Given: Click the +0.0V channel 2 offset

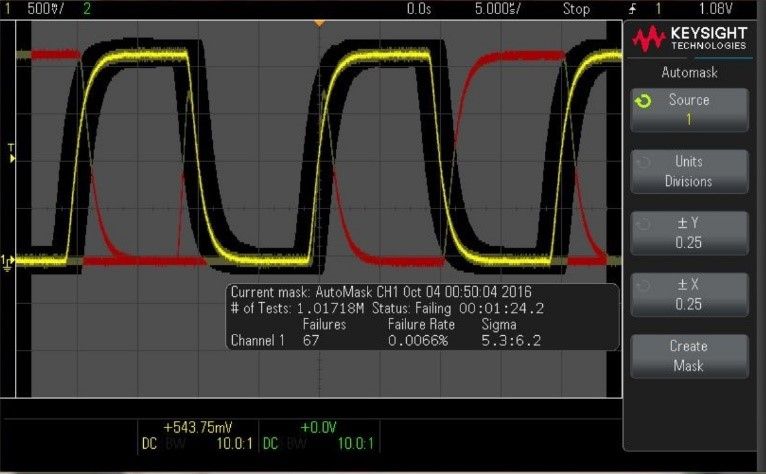Looking at the screenshot, I should point(318,428).
